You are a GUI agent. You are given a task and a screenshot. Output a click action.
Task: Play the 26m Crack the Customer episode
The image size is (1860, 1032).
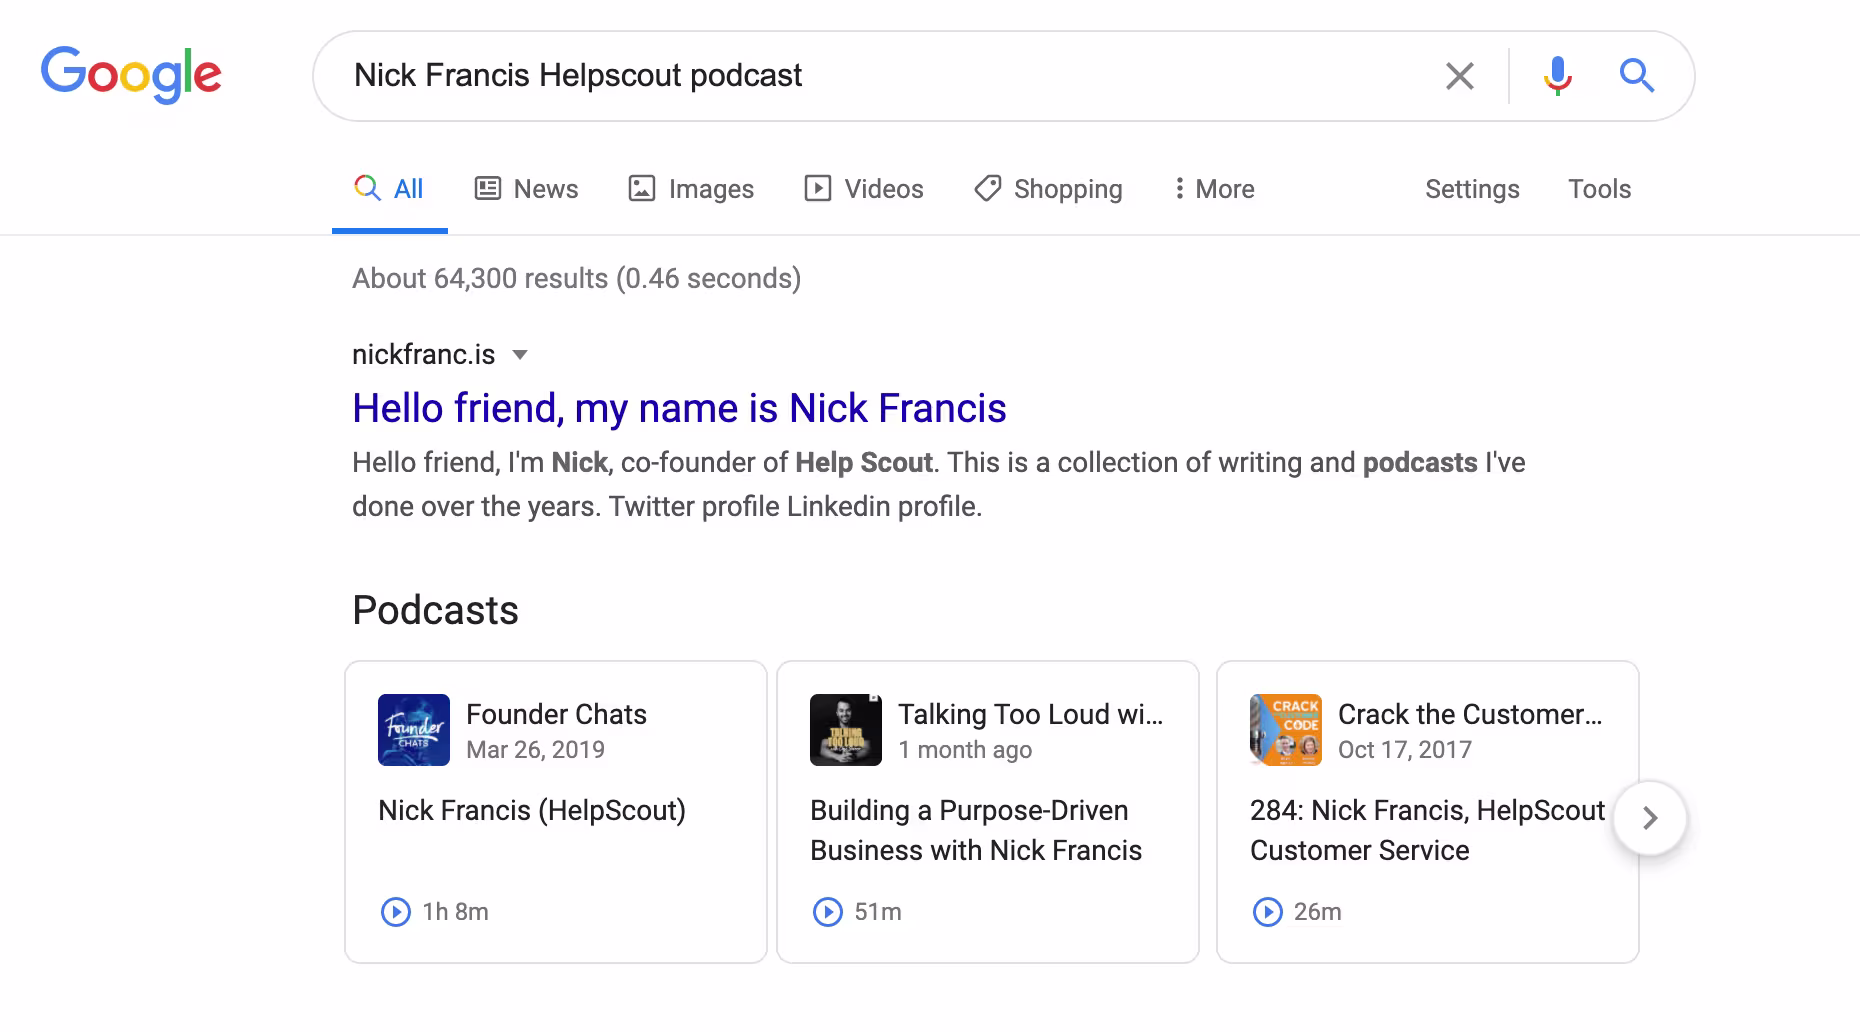coord(1268,912)
